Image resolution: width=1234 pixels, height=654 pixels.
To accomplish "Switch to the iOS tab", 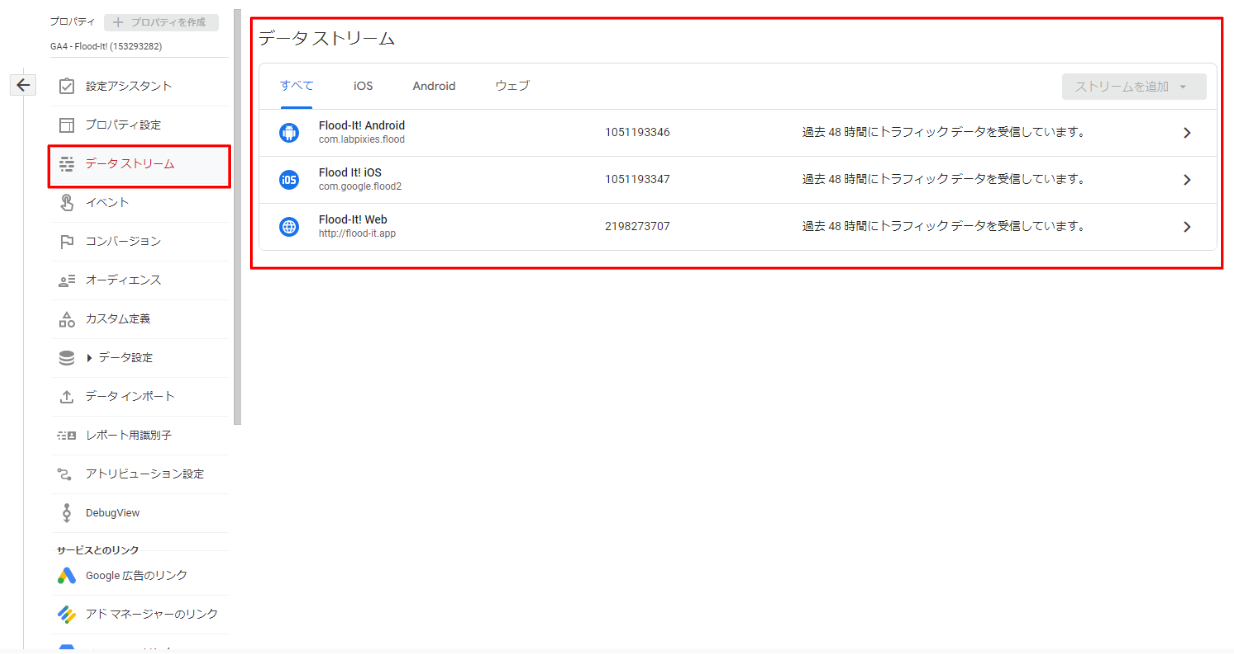I will 363,86.
